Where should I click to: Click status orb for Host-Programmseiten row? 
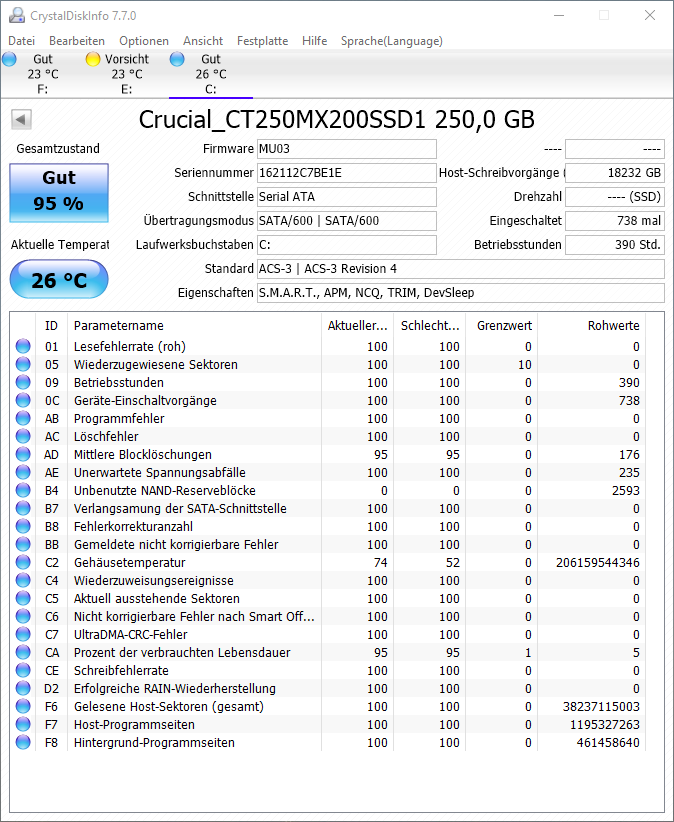click(x=23, y=724)
